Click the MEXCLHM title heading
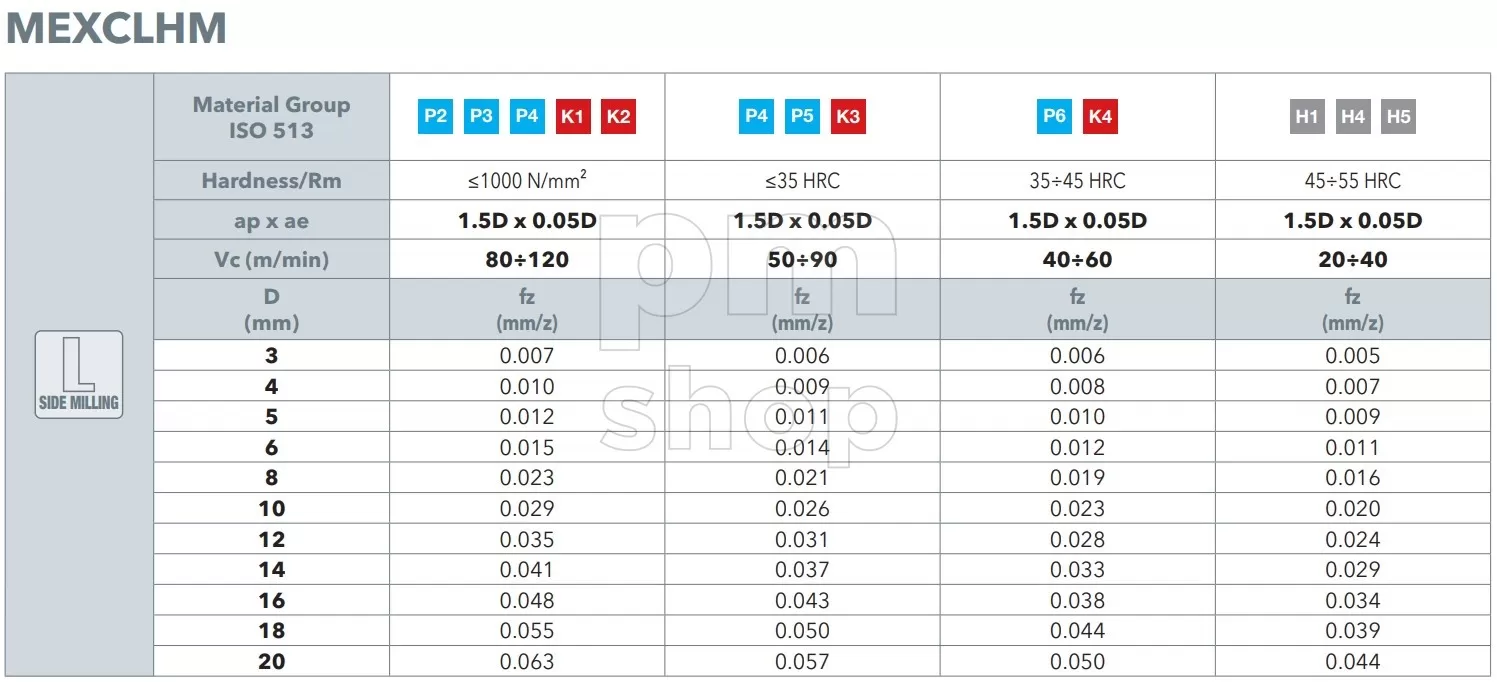Screen dimensions: 1497x682 tap(116, 28)
